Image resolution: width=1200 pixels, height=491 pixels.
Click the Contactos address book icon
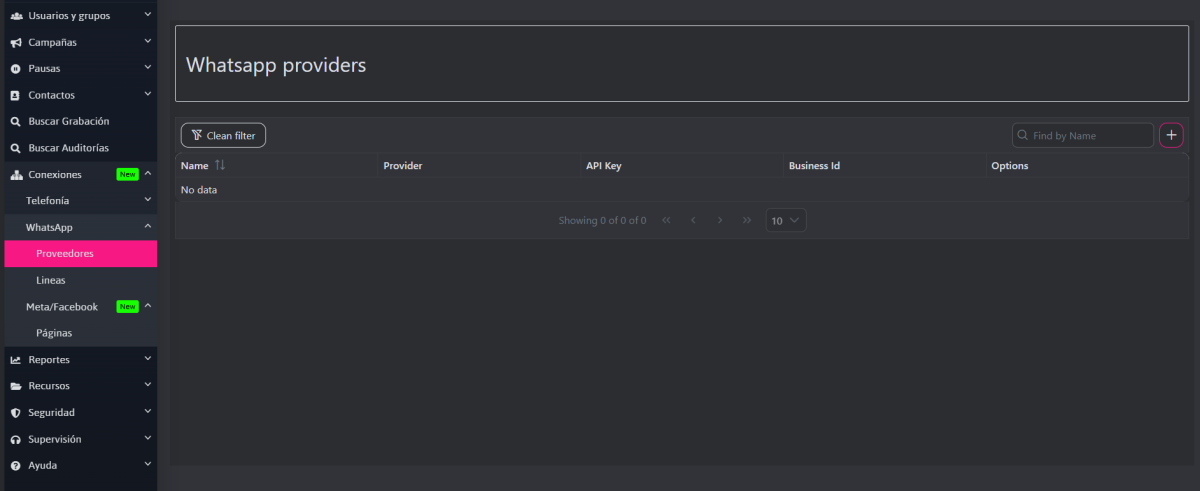pyautogui.click(x=16, y=95)
